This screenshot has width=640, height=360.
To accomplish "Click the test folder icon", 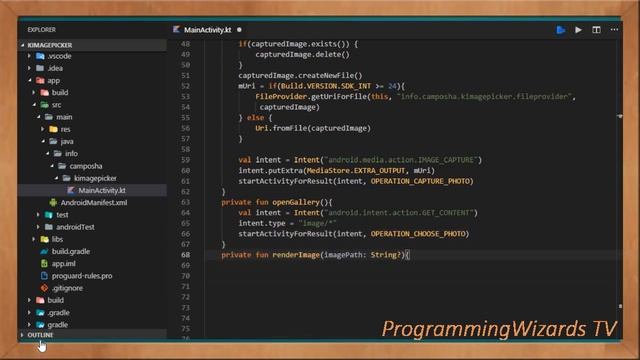I will [49, 215].
